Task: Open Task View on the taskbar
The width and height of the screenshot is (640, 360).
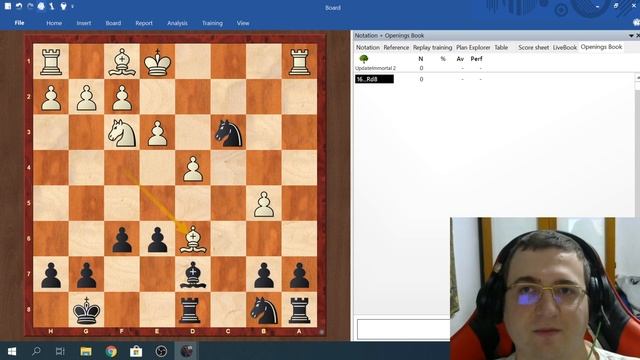Action: 60,351
